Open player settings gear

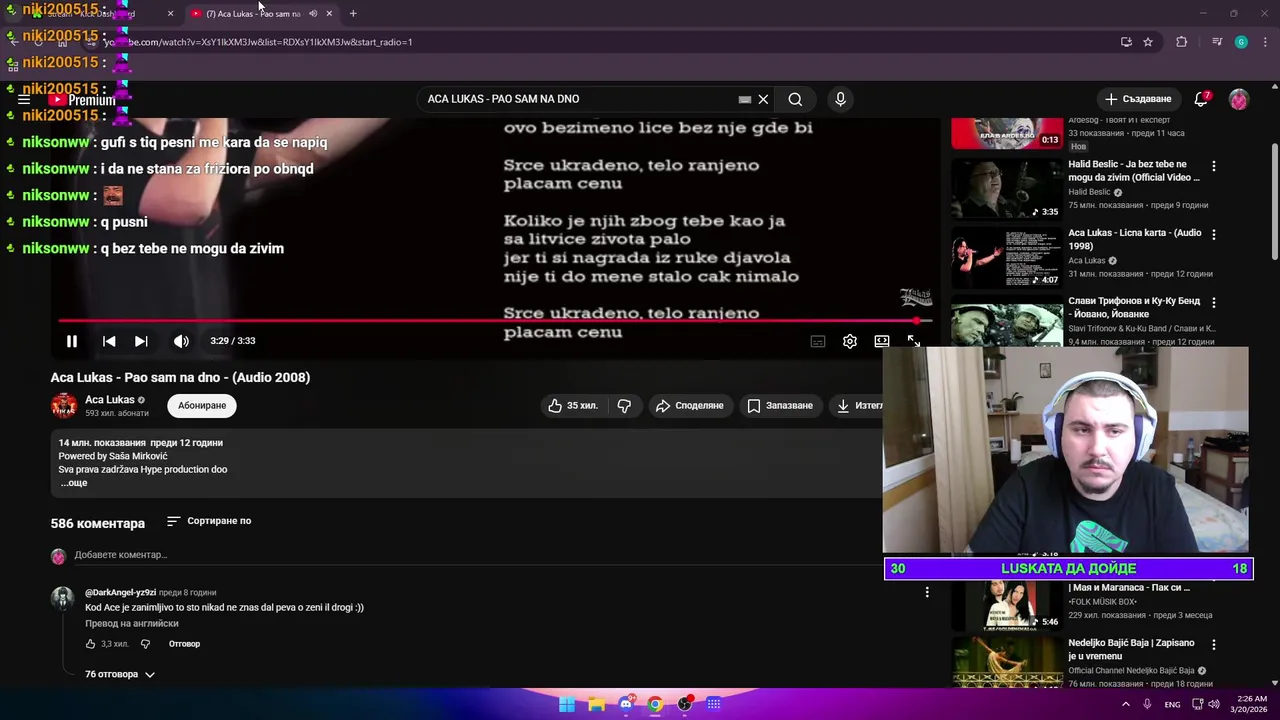point(849,341)
